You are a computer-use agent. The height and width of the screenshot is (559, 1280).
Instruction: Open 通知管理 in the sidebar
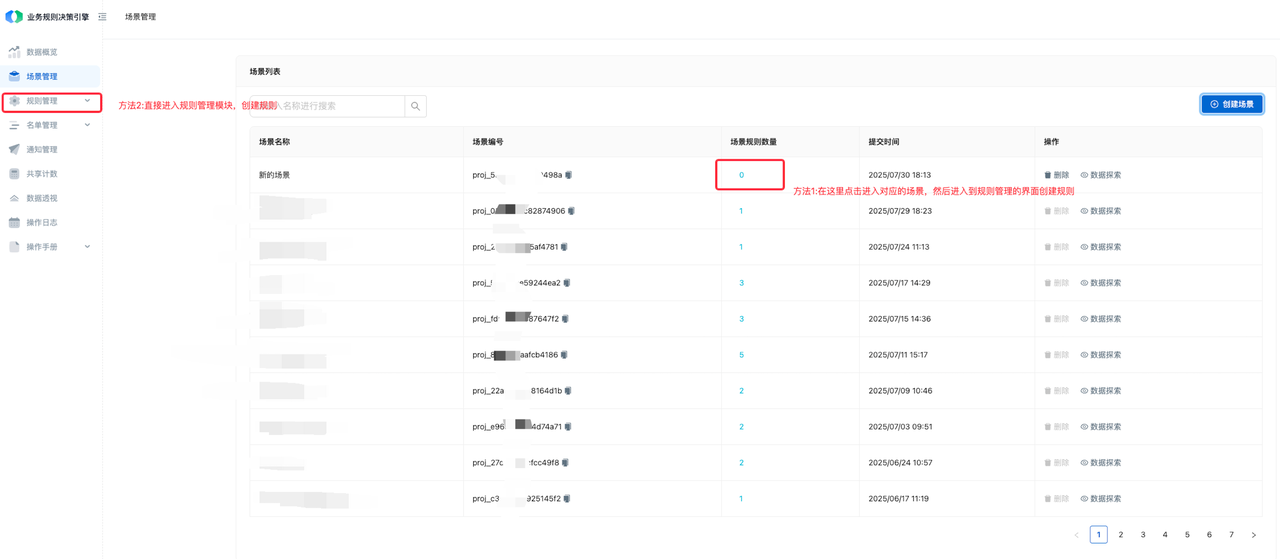tap(41, 150)
